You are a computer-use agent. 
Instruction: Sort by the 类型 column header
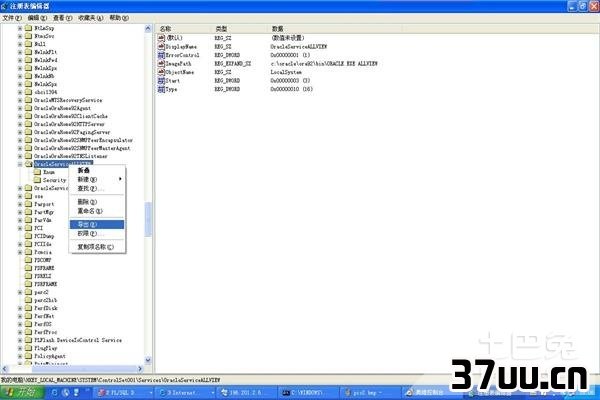[239, 29]
